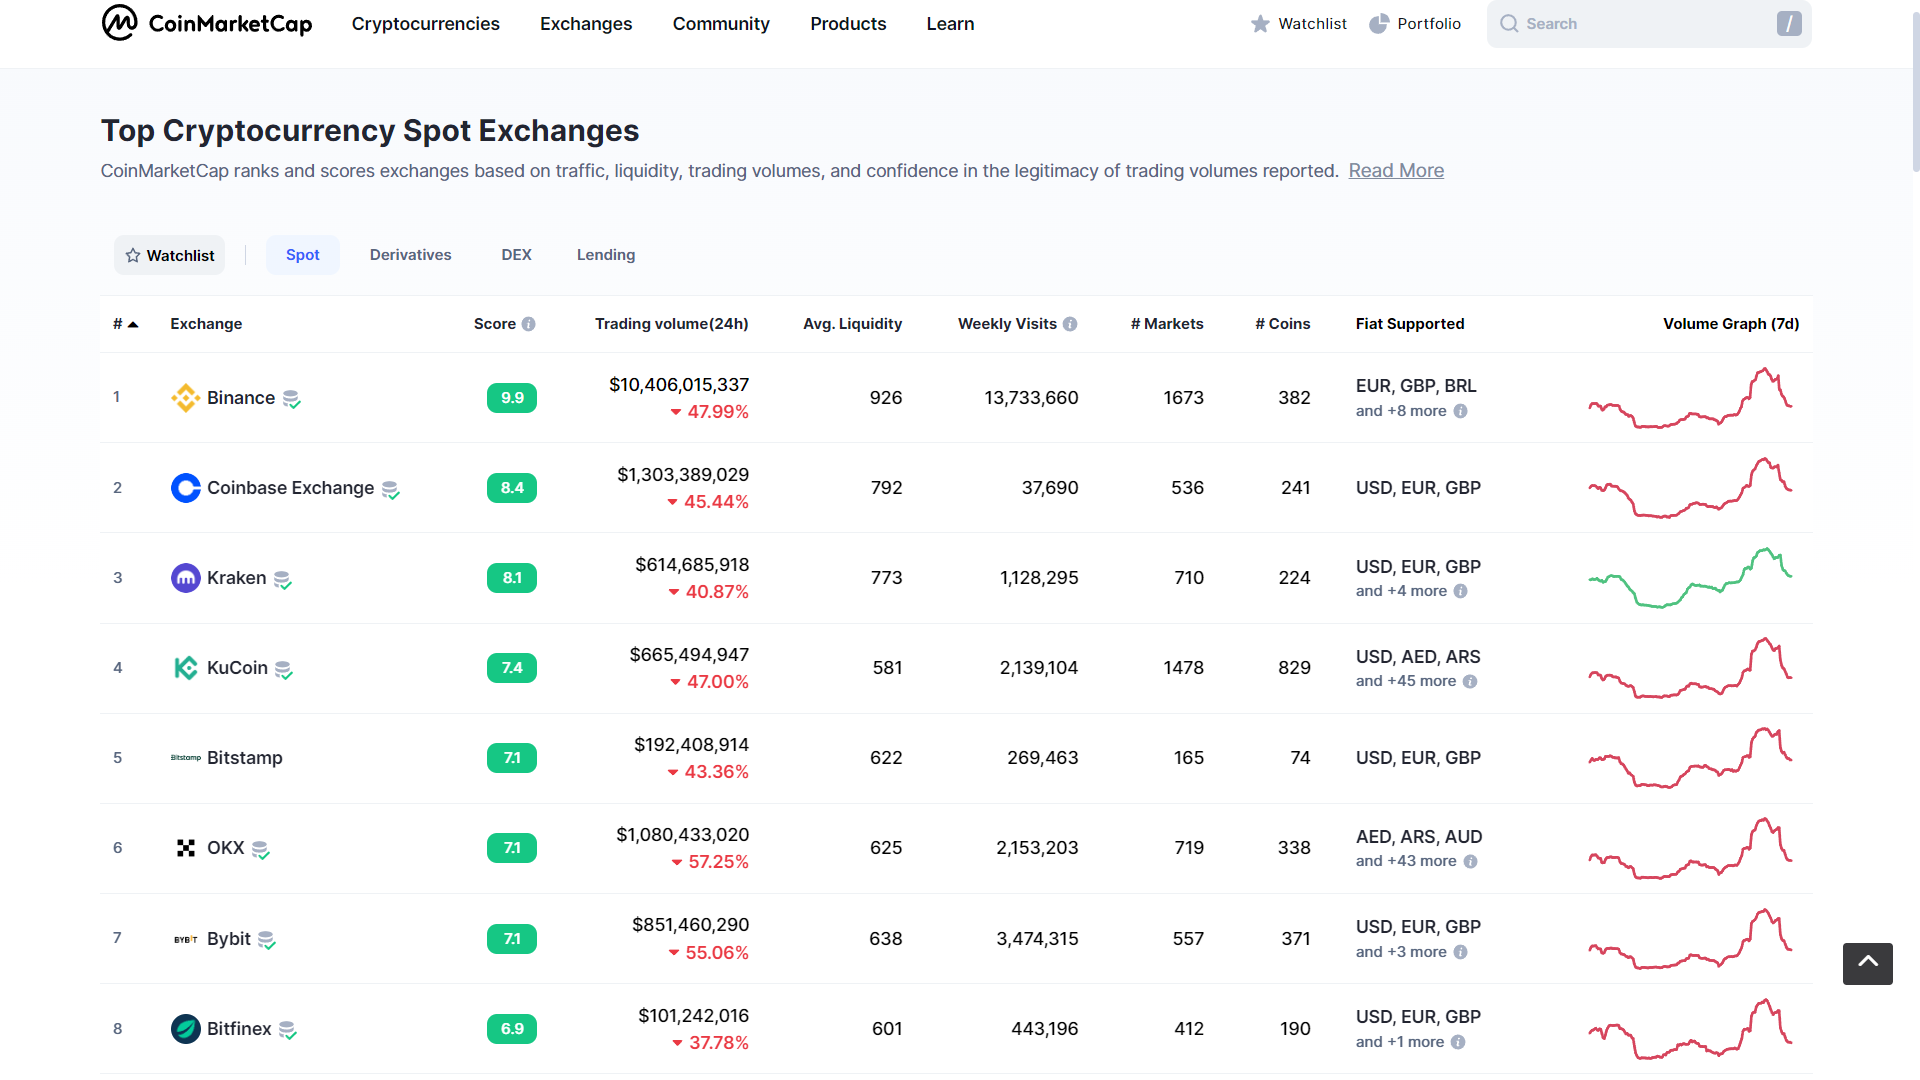Click the Bitstamp logo icon
Viewport: 1920px width, 1080px height.
pyautogui.click(x=185, y=758)
